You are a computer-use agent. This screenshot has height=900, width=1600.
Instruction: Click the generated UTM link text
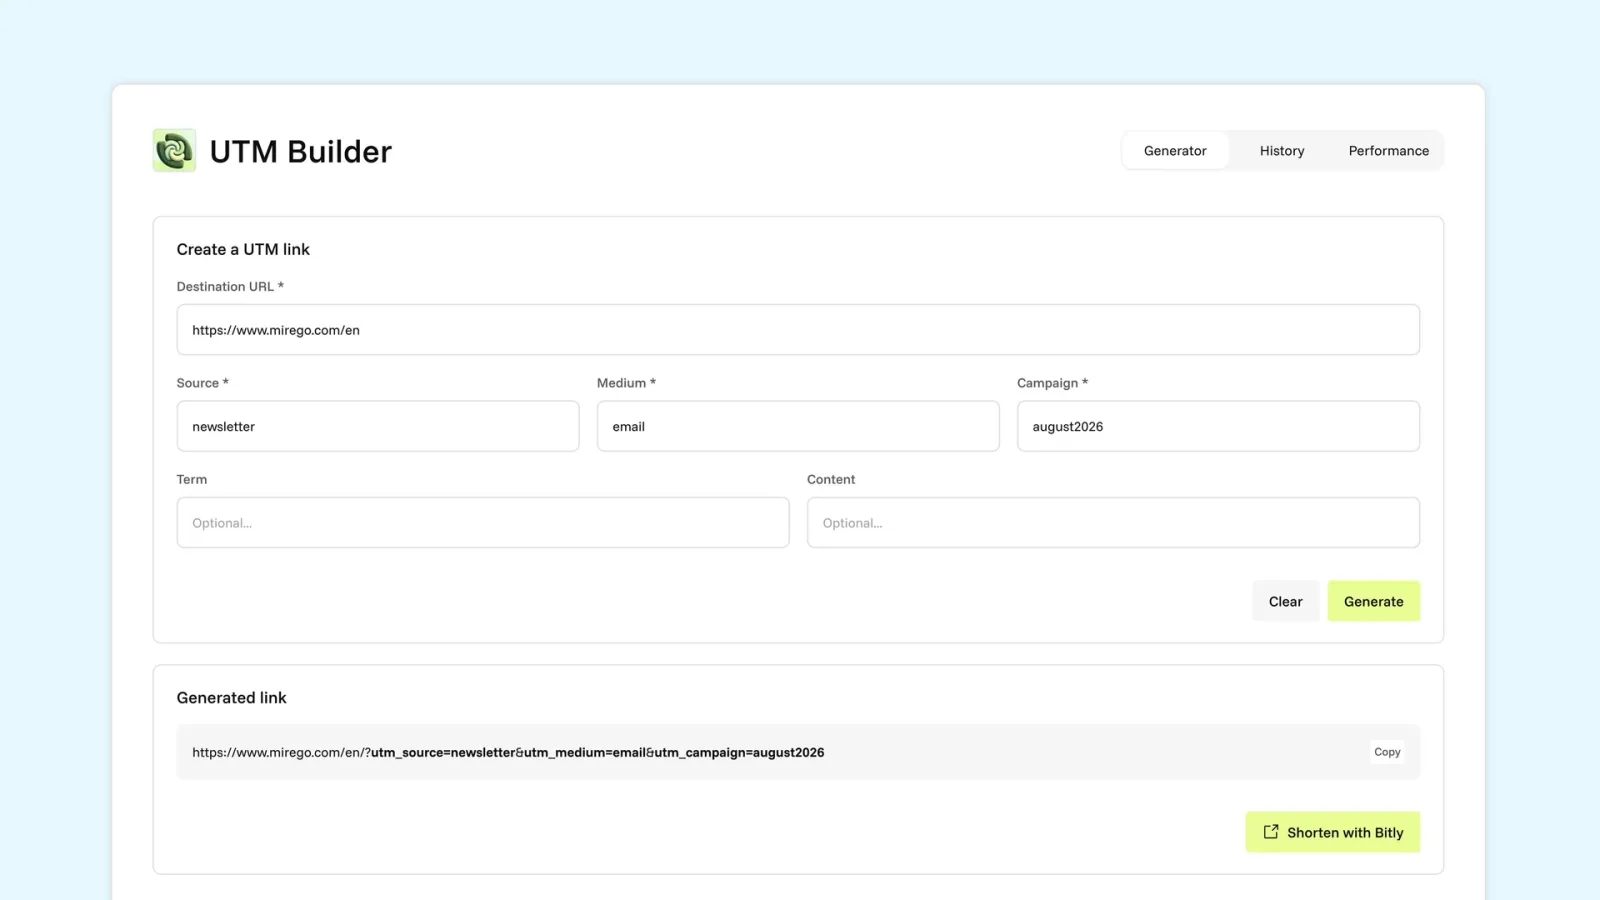(x=508, y=752)
